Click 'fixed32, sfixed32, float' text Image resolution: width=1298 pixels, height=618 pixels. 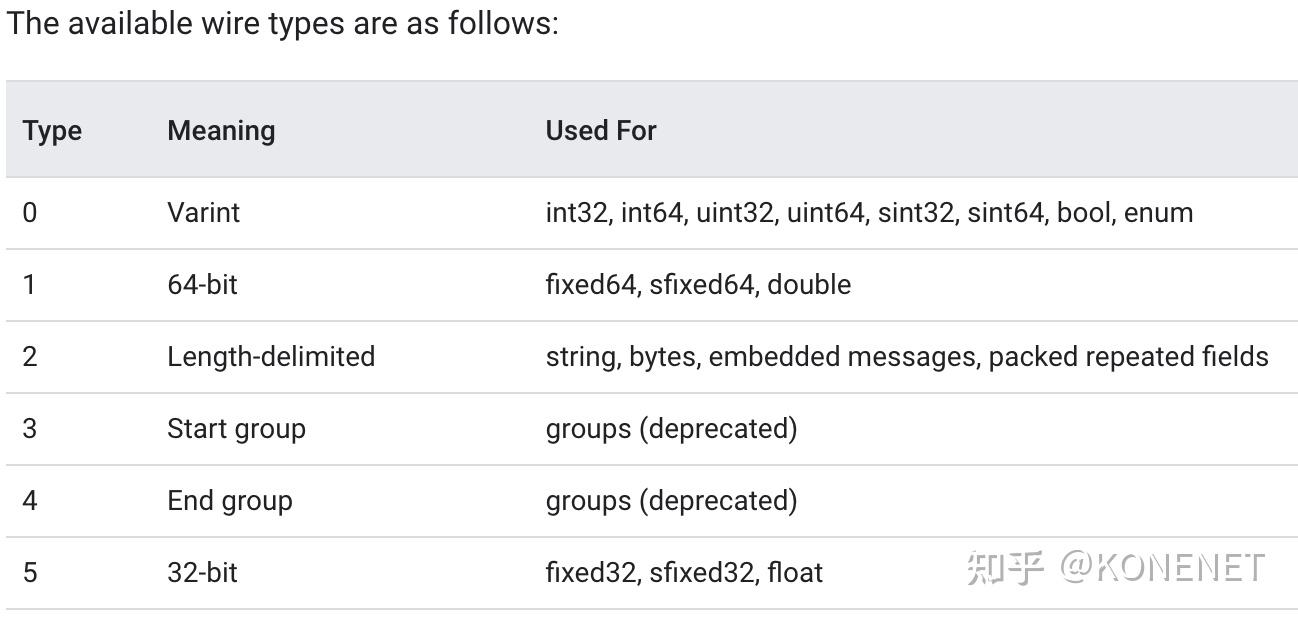click(x=684, y=573)
